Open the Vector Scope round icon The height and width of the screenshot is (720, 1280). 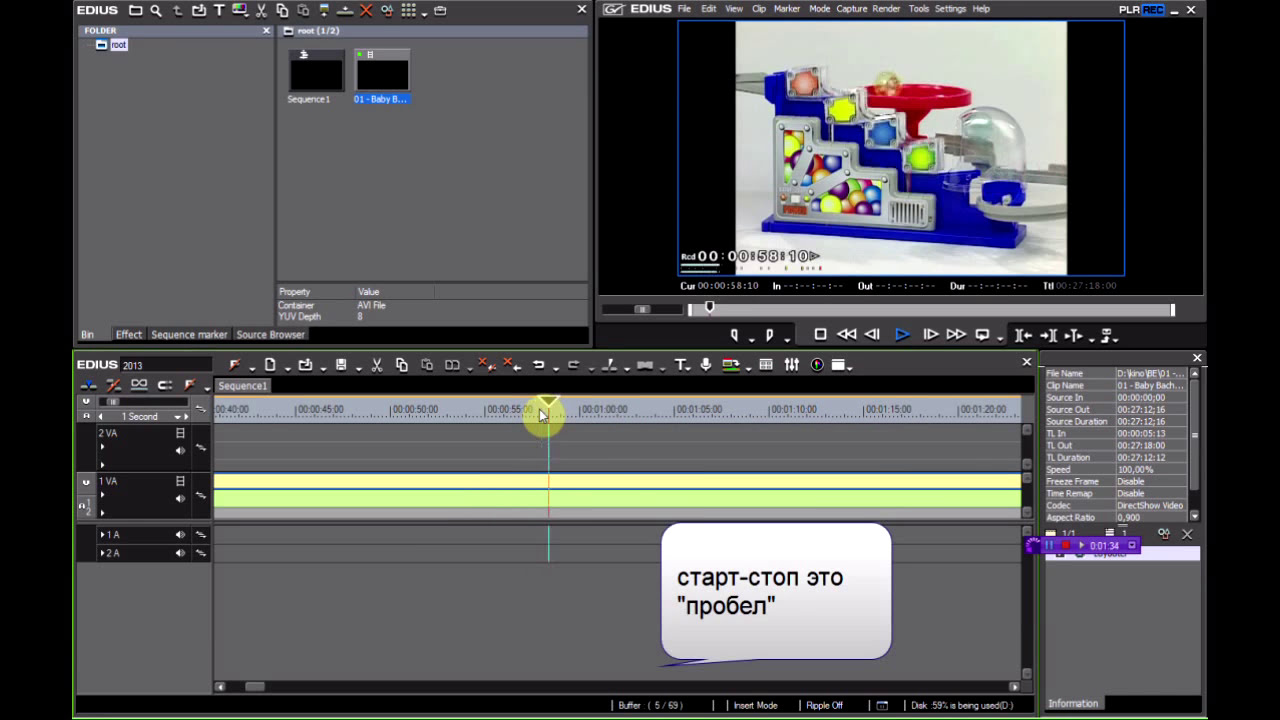pyautogui.click(x=817, y=365)
